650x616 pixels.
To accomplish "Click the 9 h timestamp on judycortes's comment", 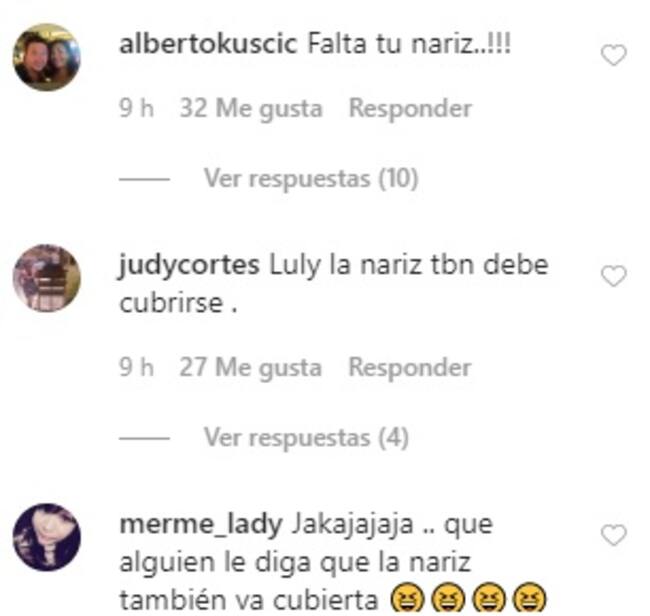I will [x=136, y=367].
